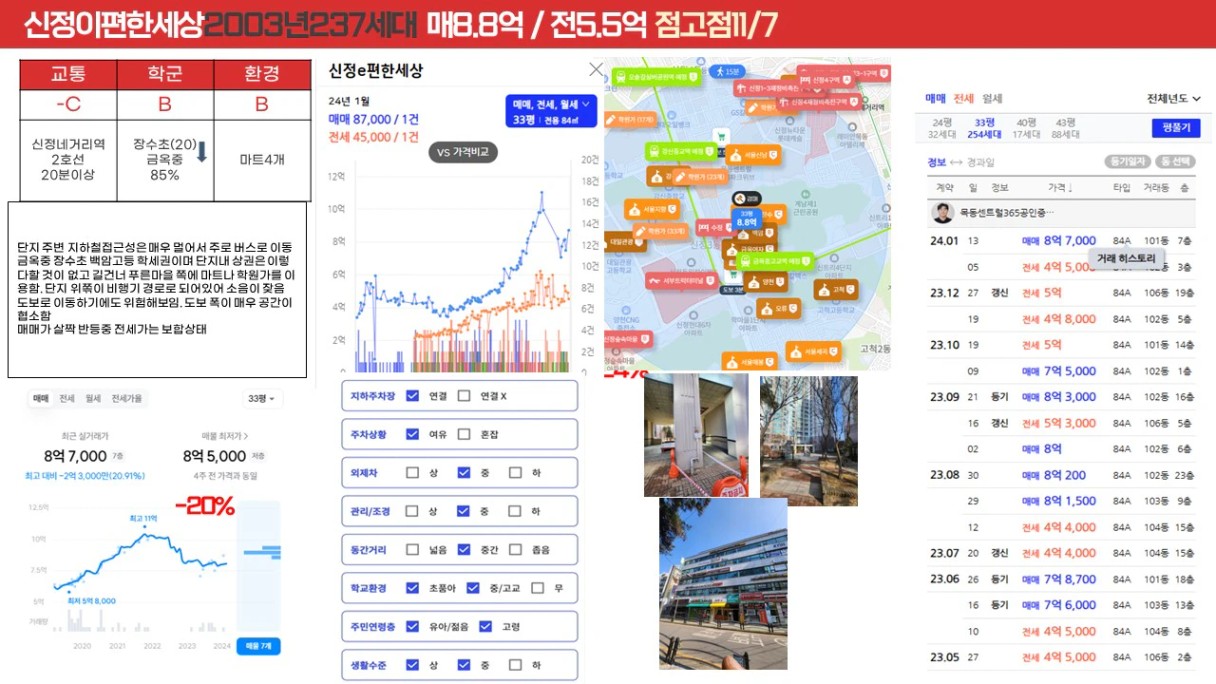Click the 목동센트럴365 agent profile photo

(942, 213)
